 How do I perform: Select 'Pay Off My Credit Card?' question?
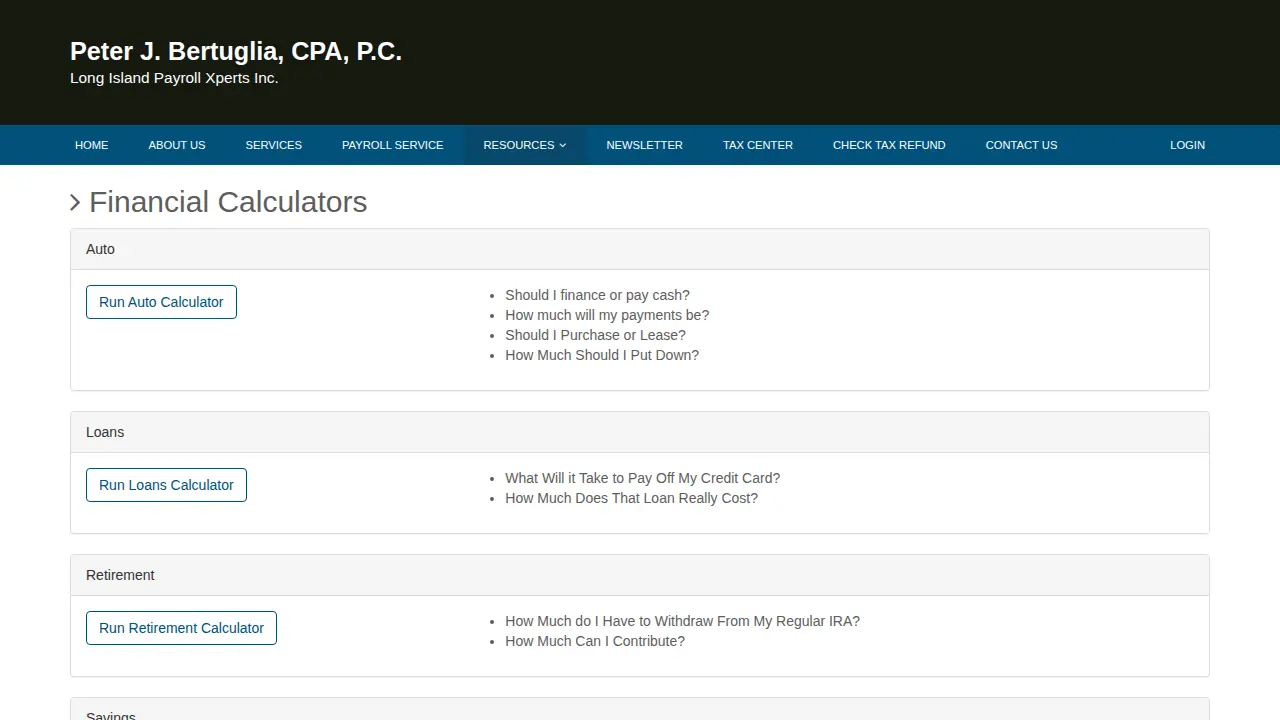click(642, 478)
